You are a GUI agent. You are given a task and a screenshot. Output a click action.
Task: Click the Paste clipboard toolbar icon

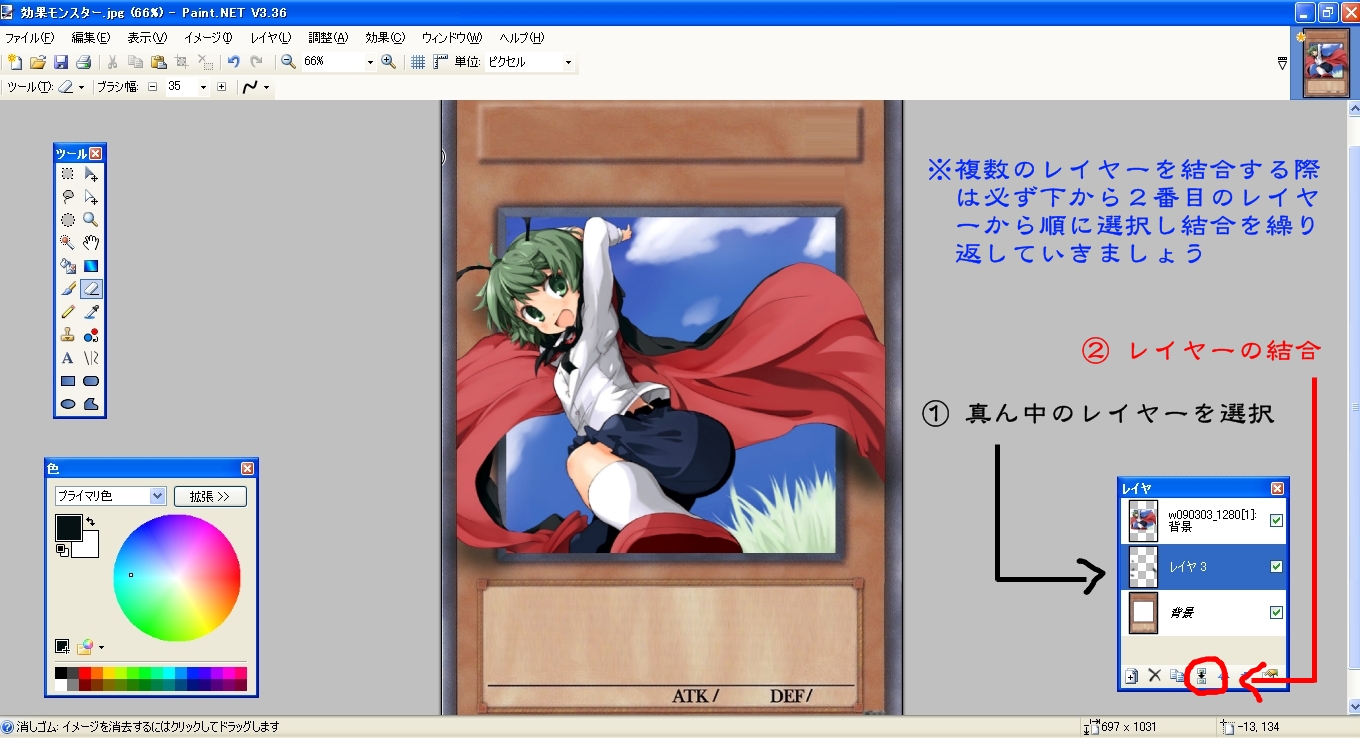158,62
